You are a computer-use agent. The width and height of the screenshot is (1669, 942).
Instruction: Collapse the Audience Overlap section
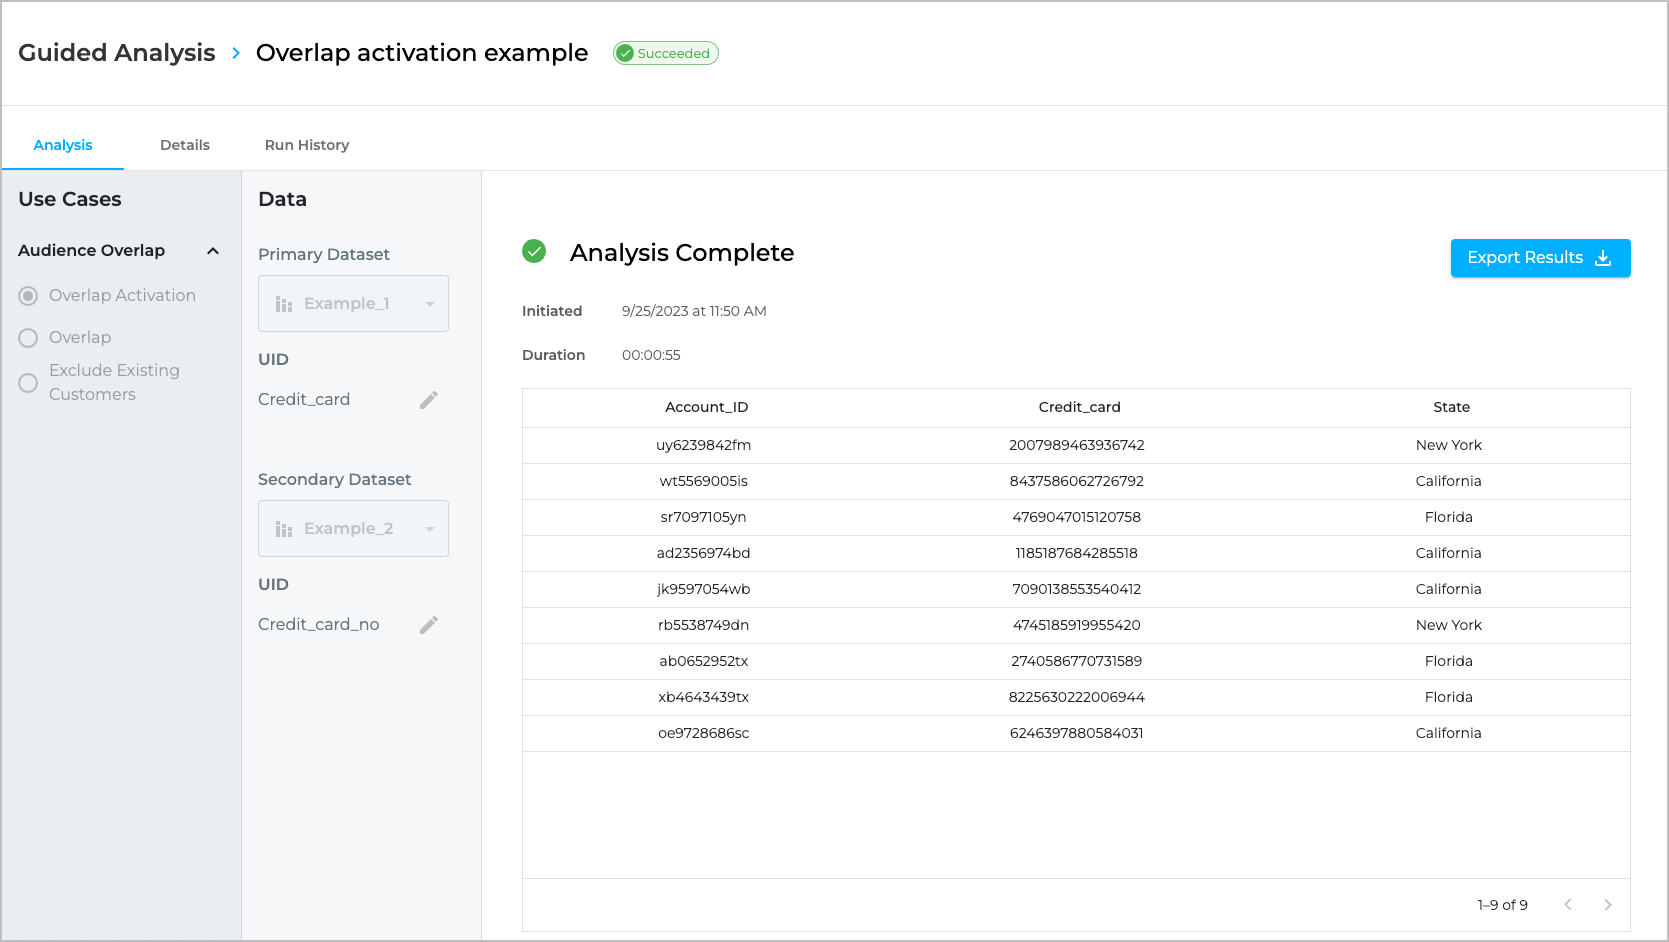click(213, 251)
